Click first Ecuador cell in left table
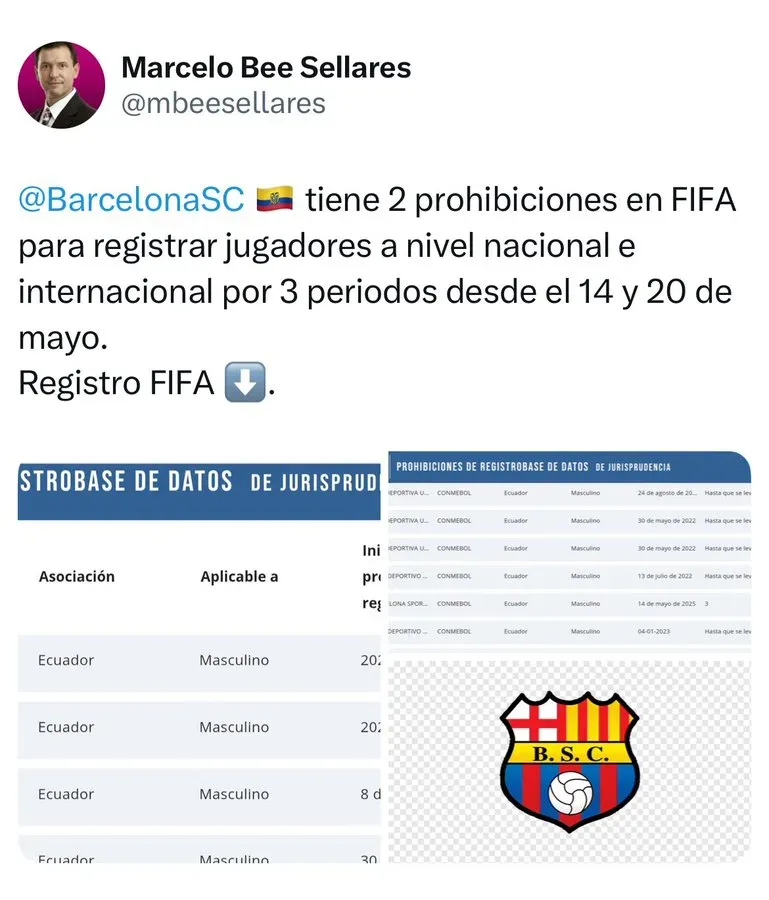This screenshot has height=900, width=769. (x=66, y=660)
